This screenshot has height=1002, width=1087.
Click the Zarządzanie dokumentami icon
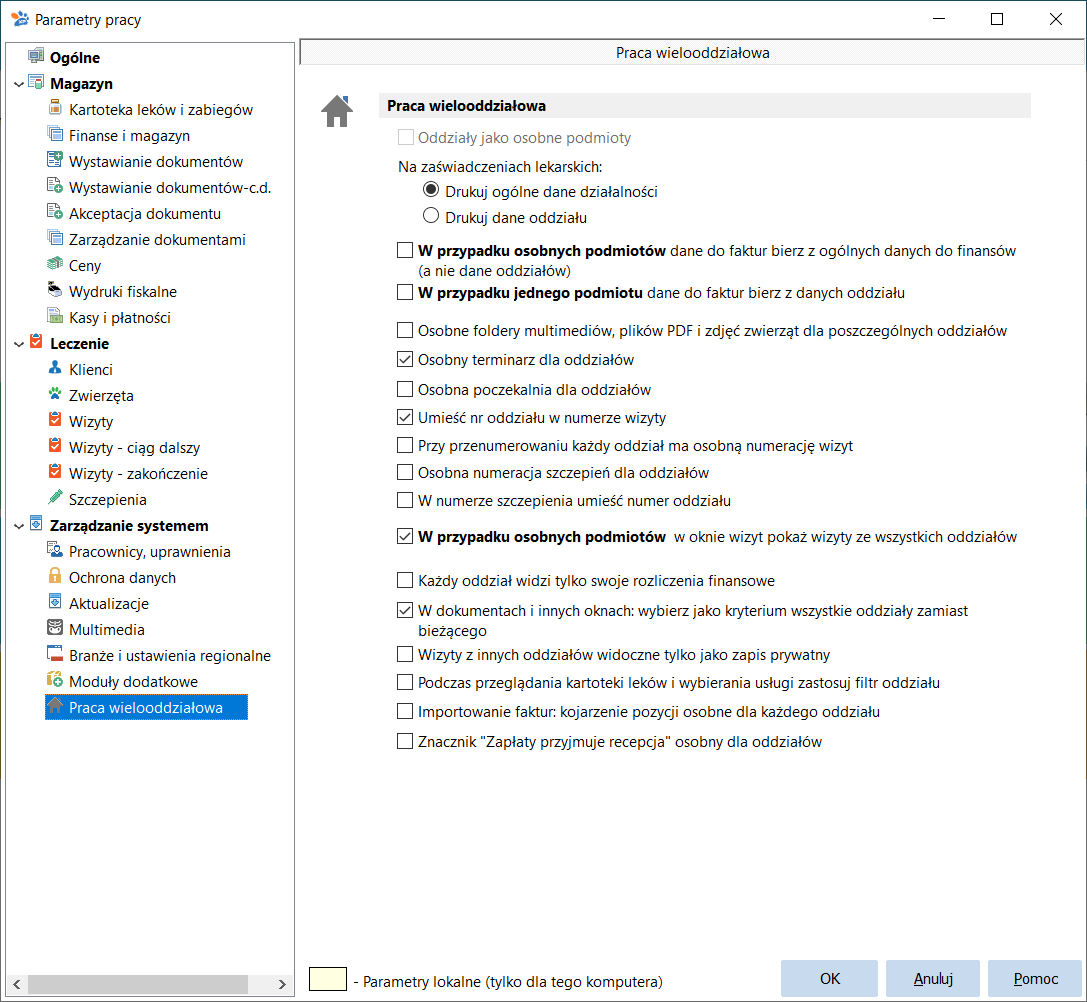[x=55, y=238]
